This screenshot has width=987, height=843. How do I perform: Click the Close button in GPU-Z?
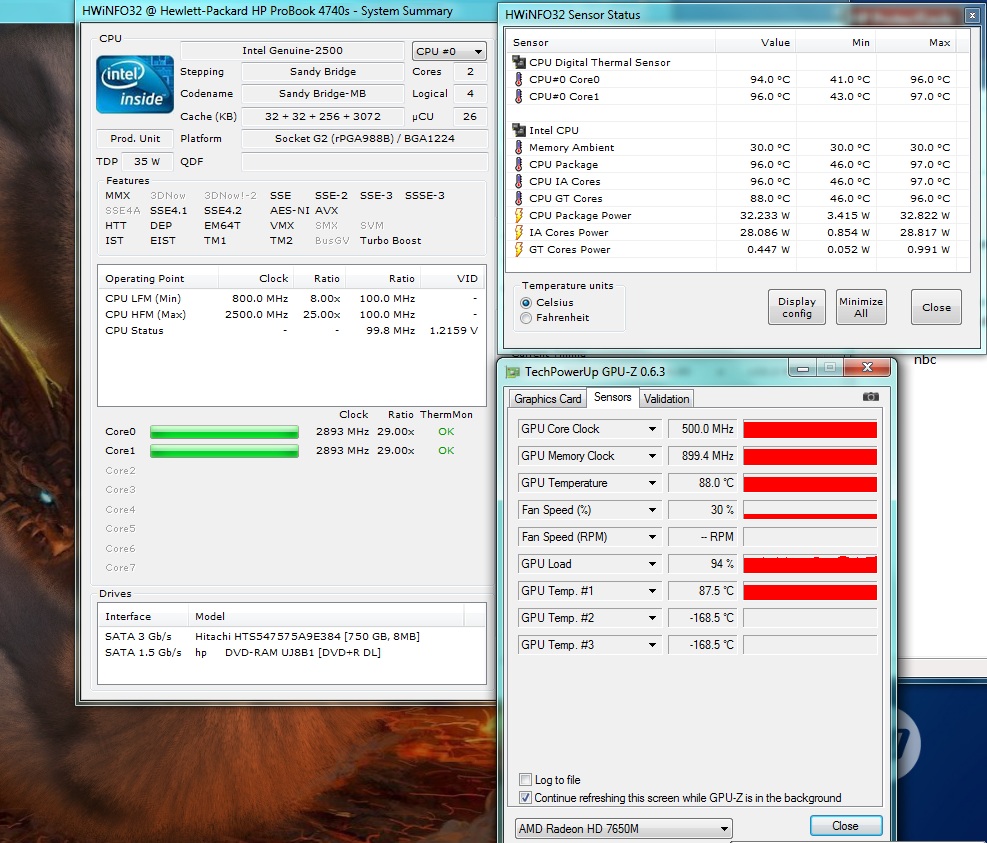pos(845,825)
